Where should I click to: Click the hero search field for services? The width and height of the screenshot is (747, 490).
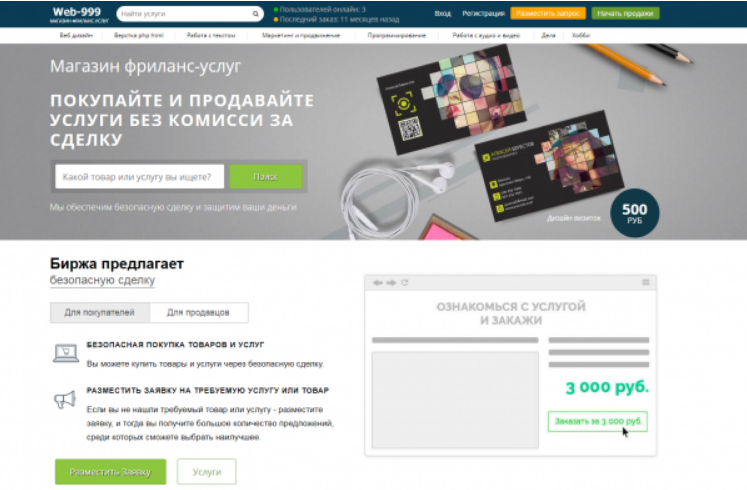140,177
